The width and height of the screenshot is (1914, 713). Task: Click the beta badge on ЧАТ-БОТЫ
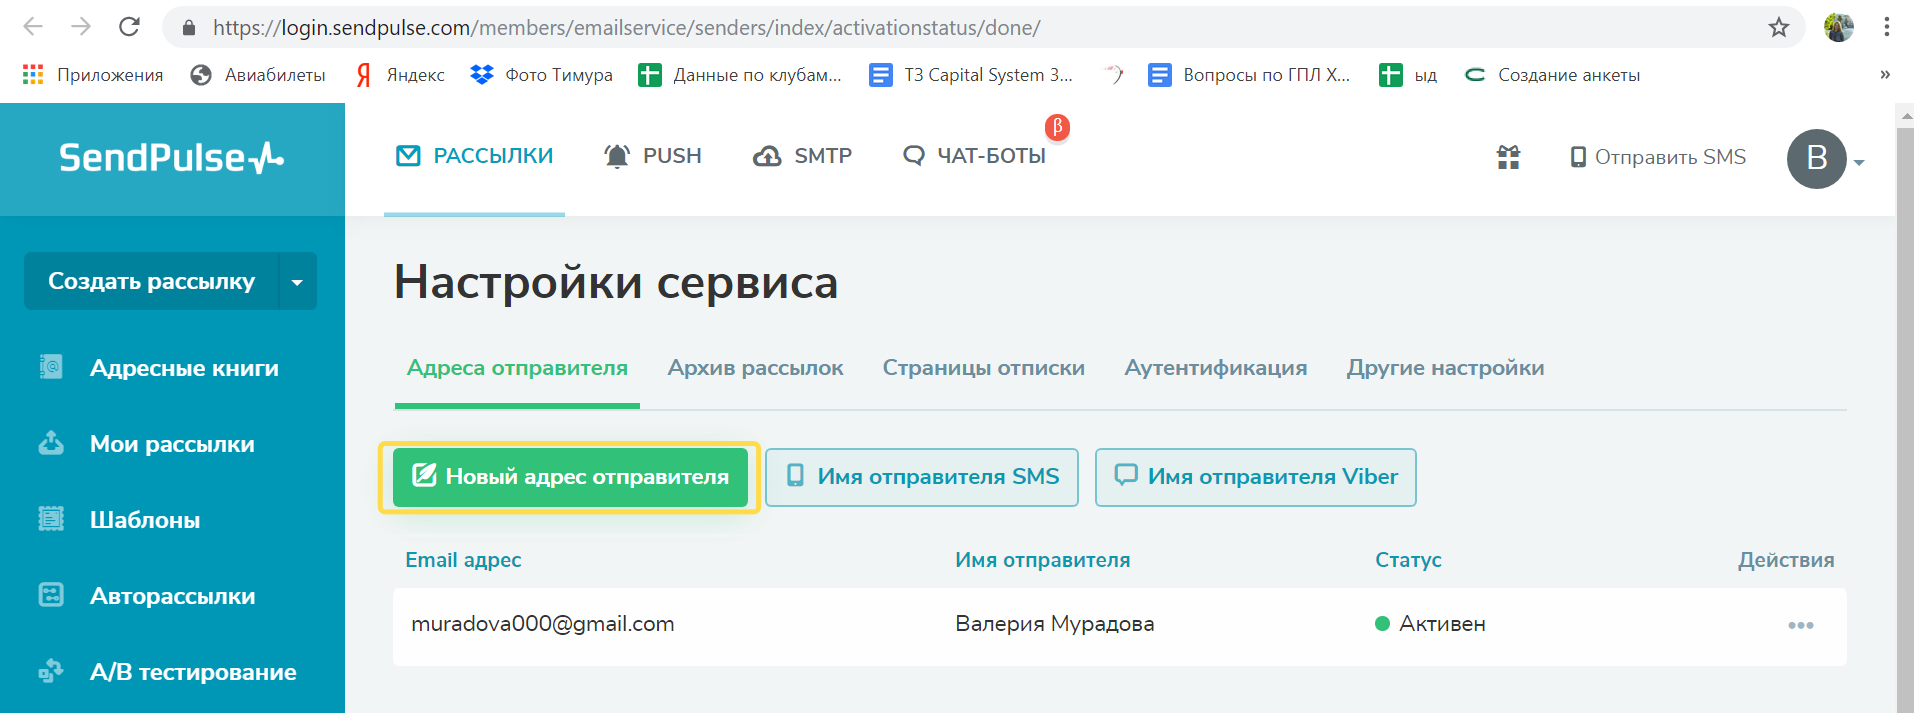[1057, 127]
